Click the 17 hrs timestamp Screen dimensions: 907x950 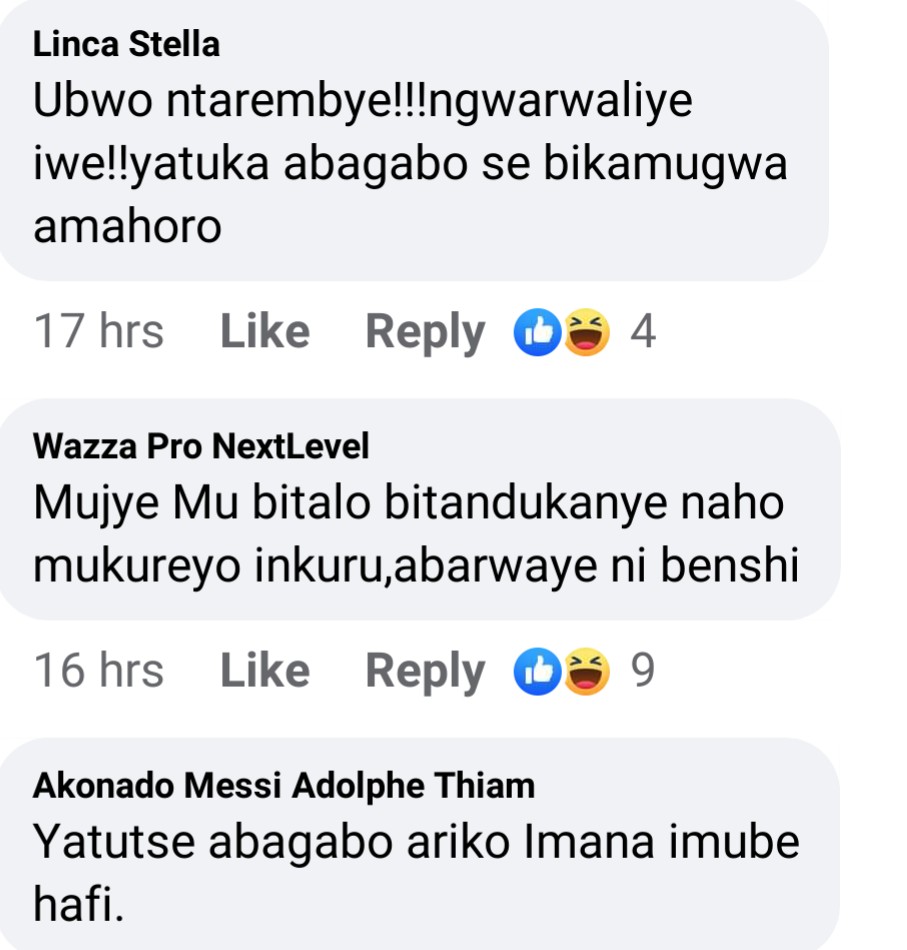(x=99, y=332)
